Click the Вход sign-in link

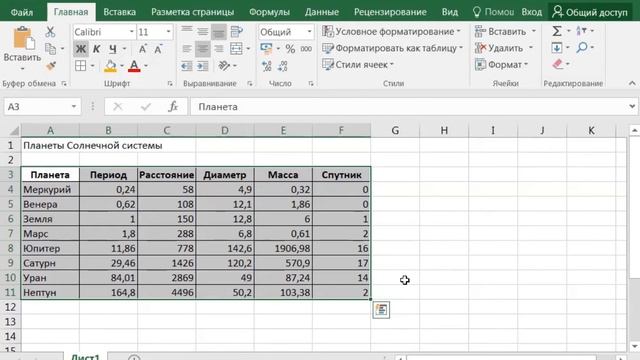(x=531, y=12)
